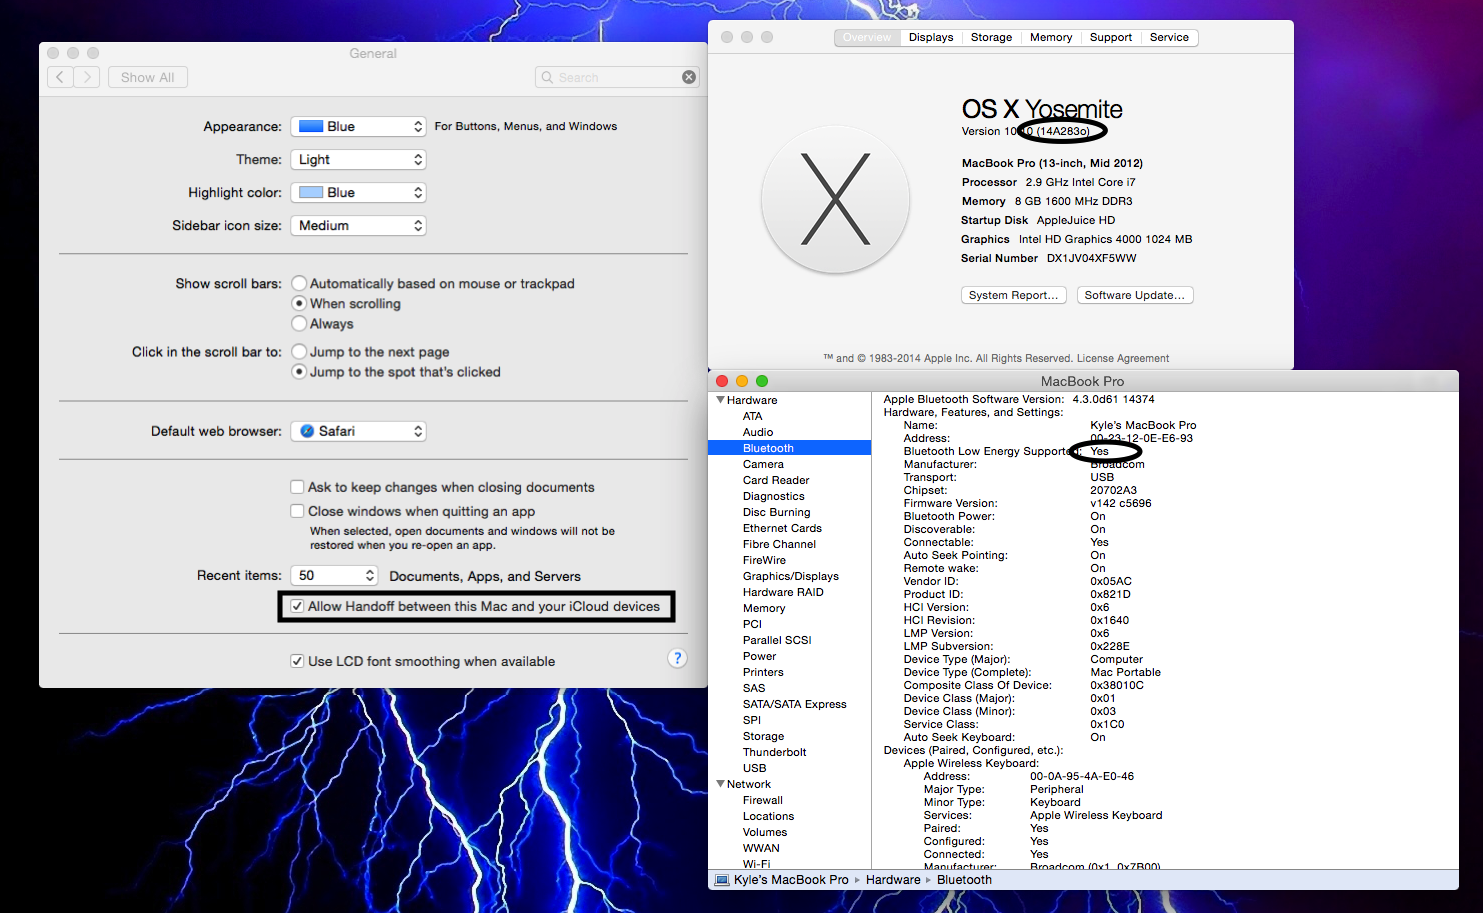Select Fibre Channel in the sidebar
This screenshot has height=913, width=1483.
[x=779, y=544]
